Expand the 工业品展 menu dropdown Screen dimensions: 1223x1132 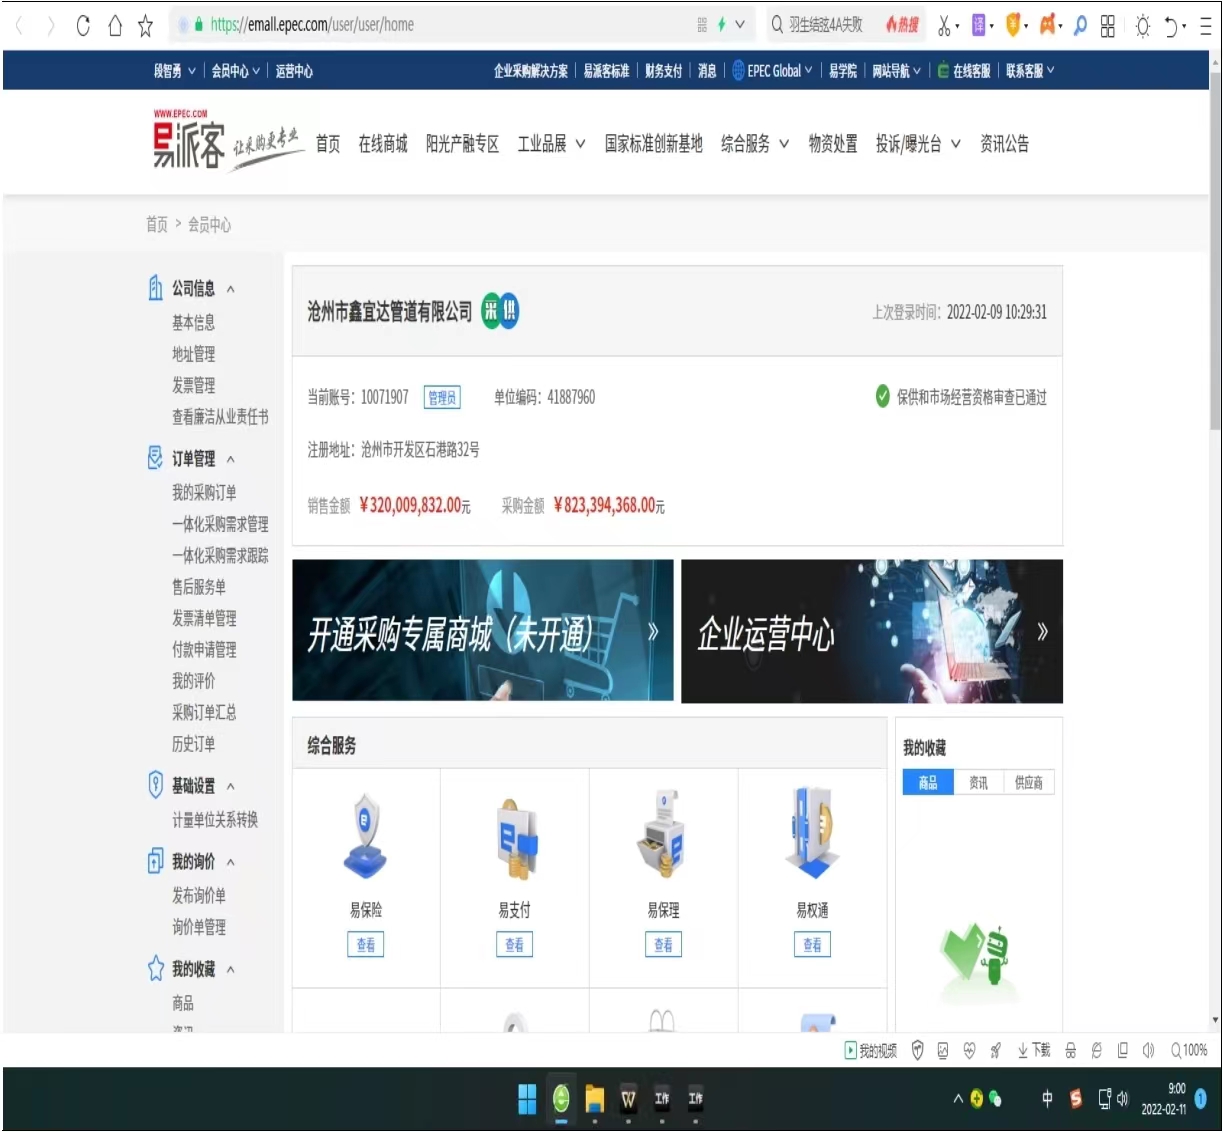(x=551, y=144)
